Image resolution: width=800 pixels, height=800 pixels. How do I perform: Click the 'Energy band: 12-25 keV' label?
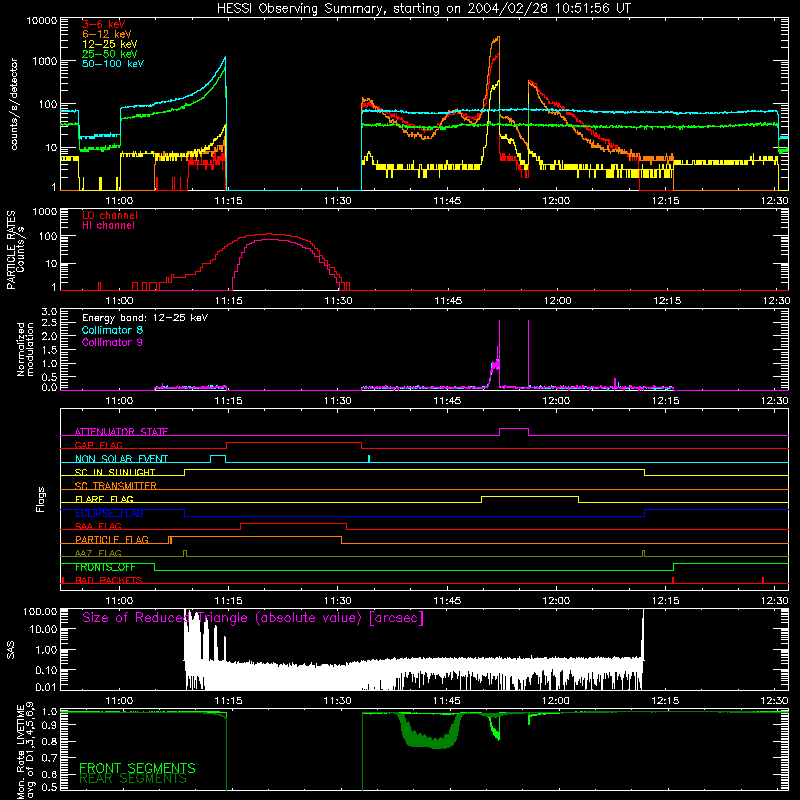point(145,318)
